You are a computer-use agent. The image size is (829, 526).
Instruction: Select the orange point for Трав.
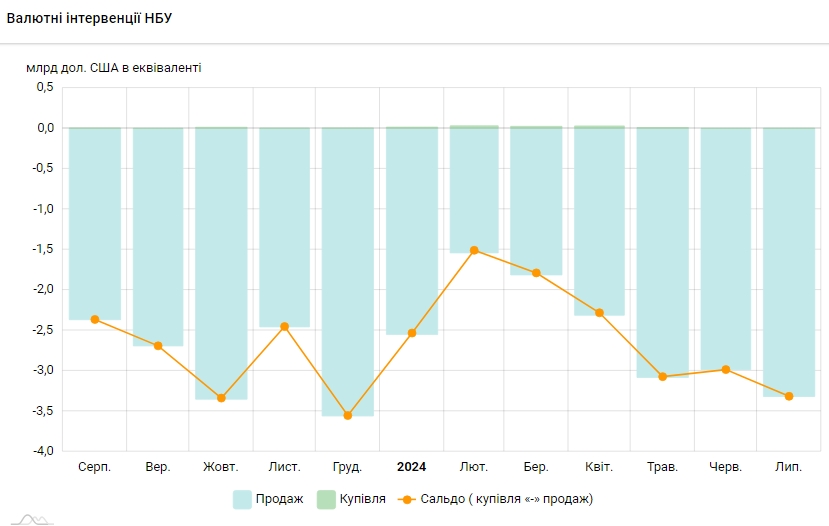(x=662, y=377)
